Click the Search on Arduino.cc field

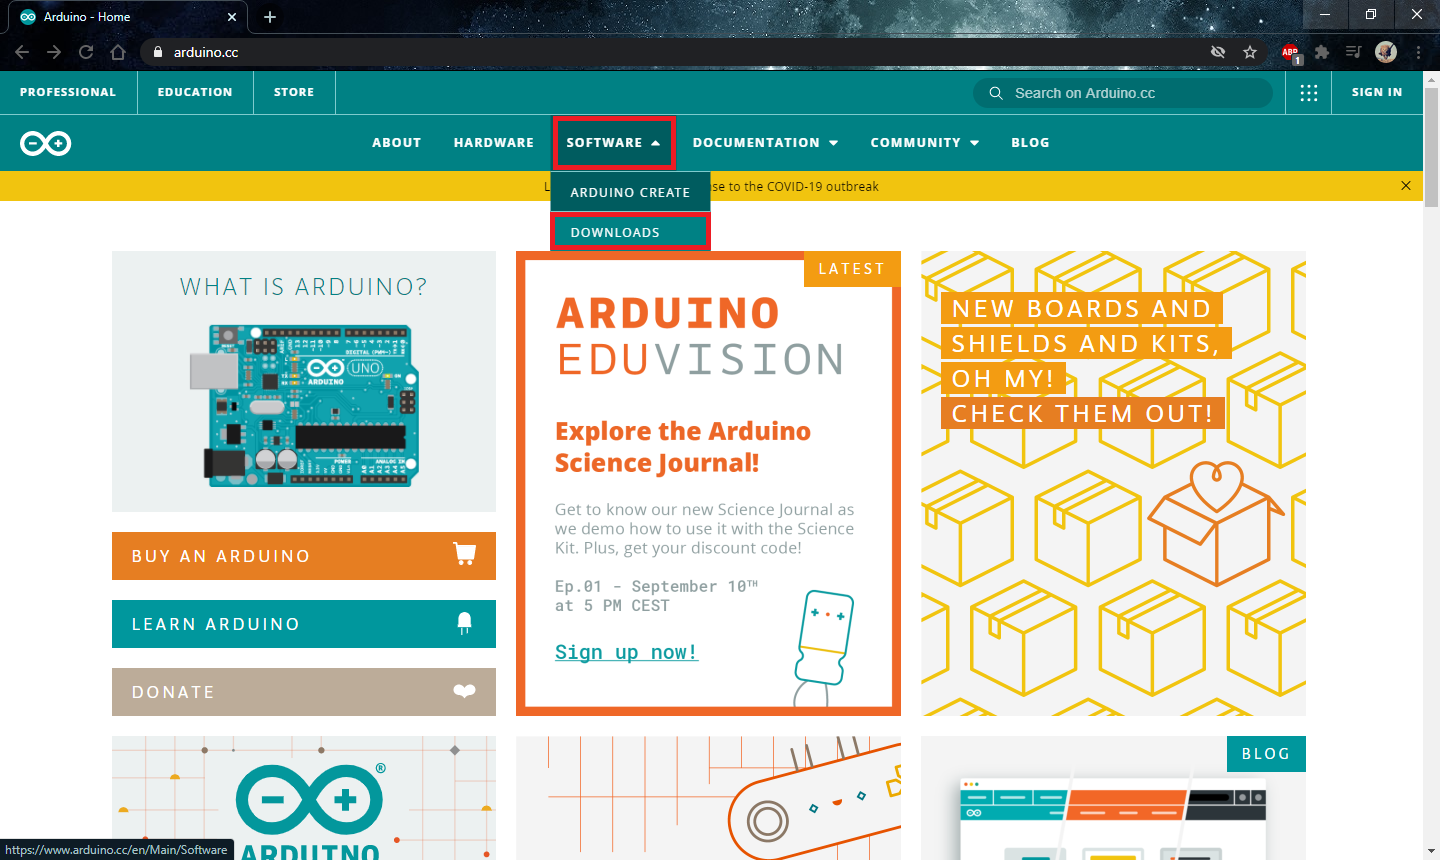click(x=1123, y=93)
